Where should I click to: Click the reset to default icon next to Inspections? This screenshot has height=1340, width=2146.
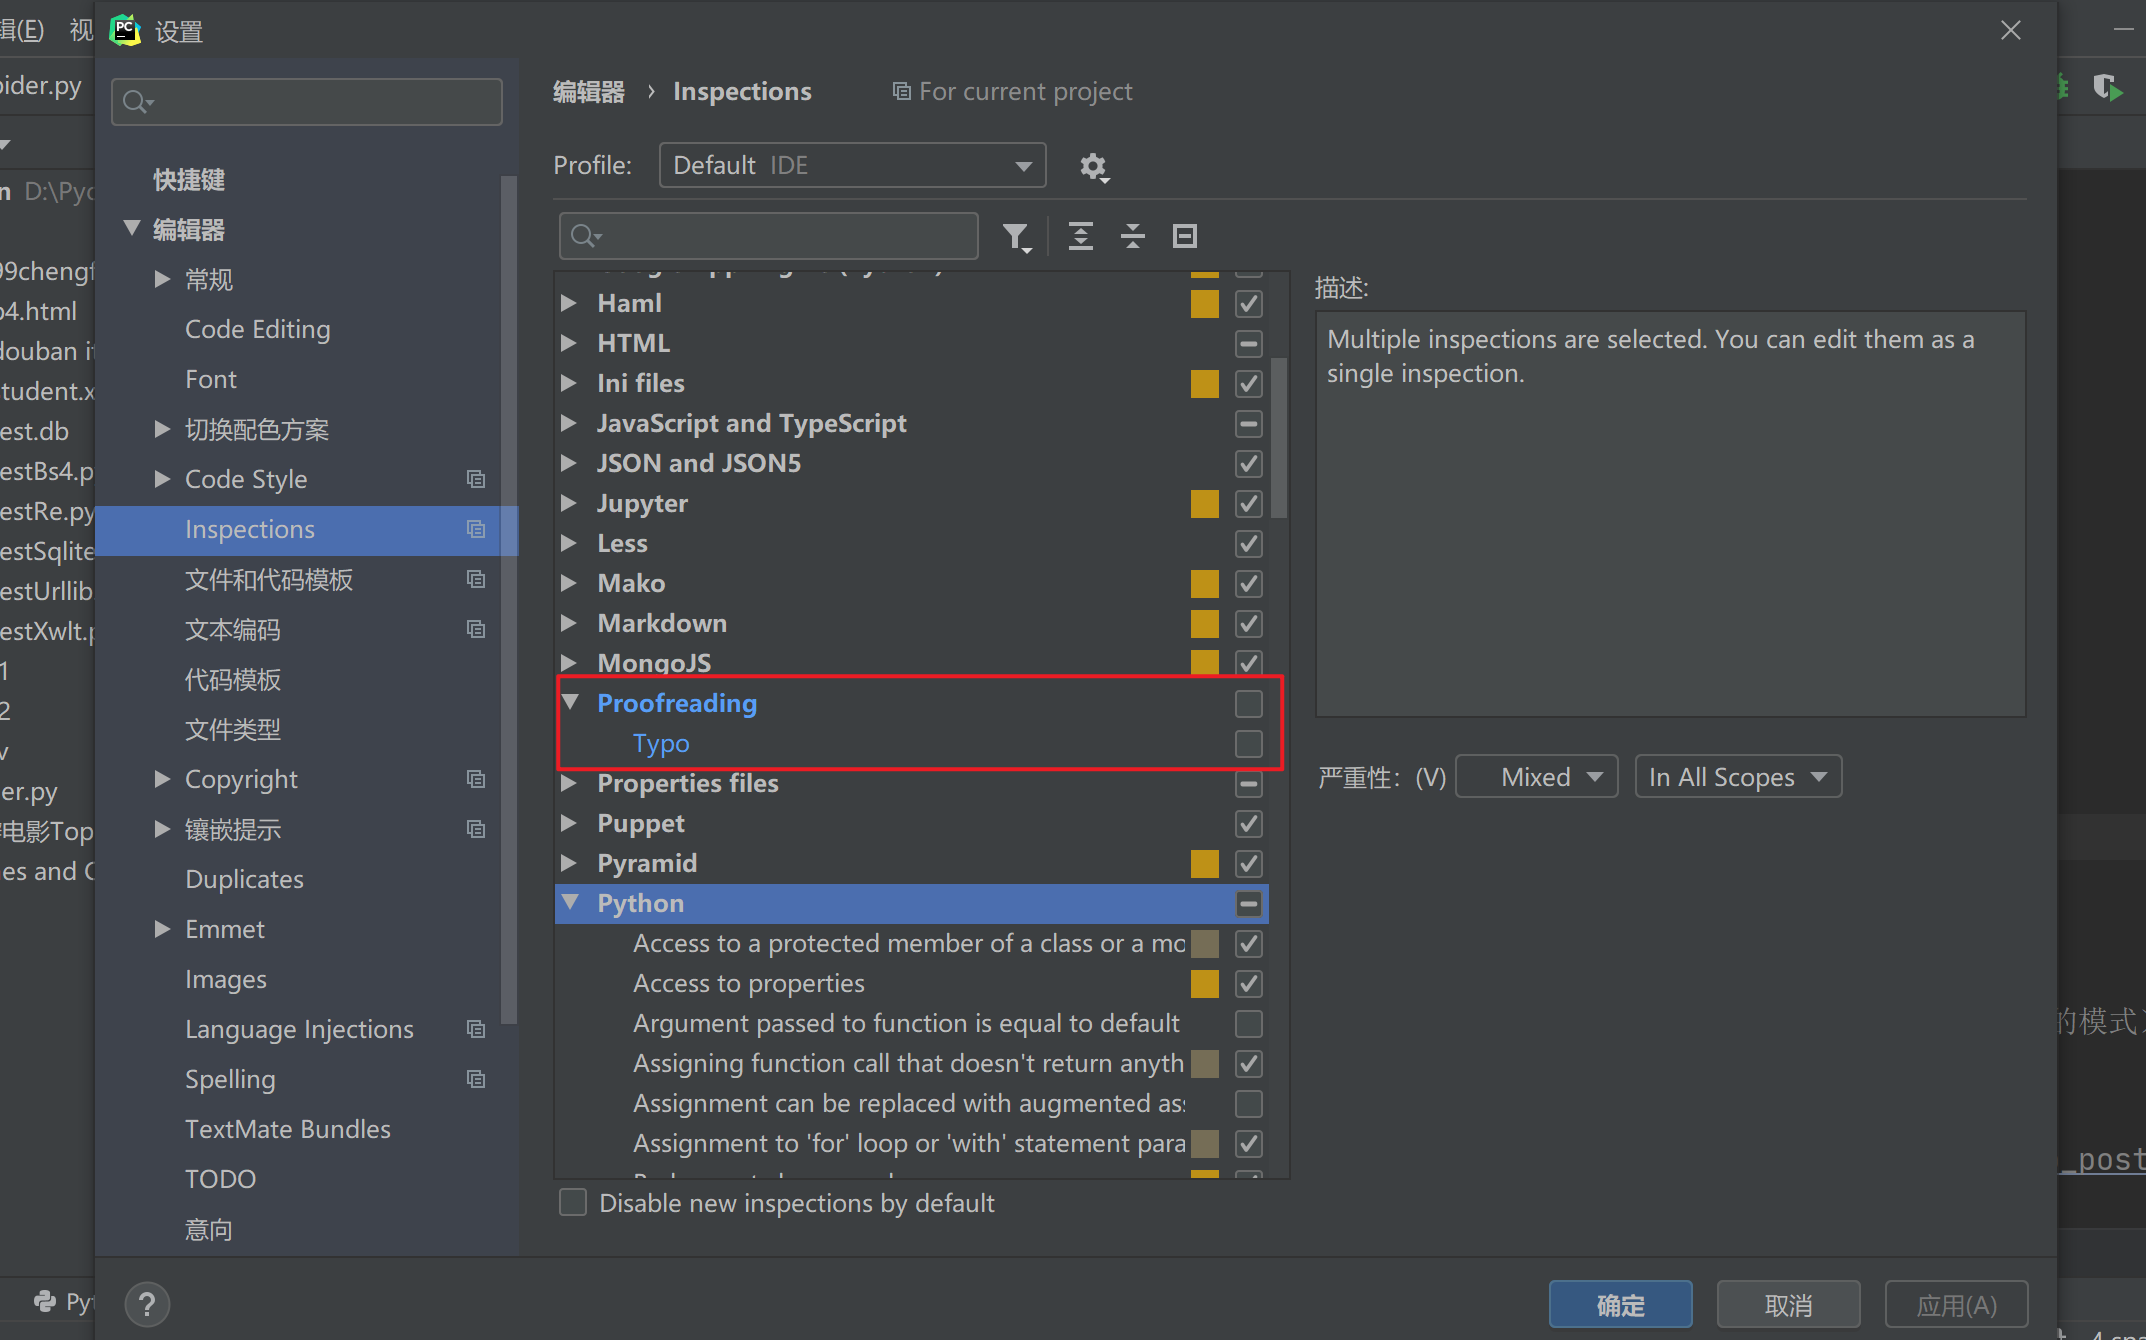point(477,528)
